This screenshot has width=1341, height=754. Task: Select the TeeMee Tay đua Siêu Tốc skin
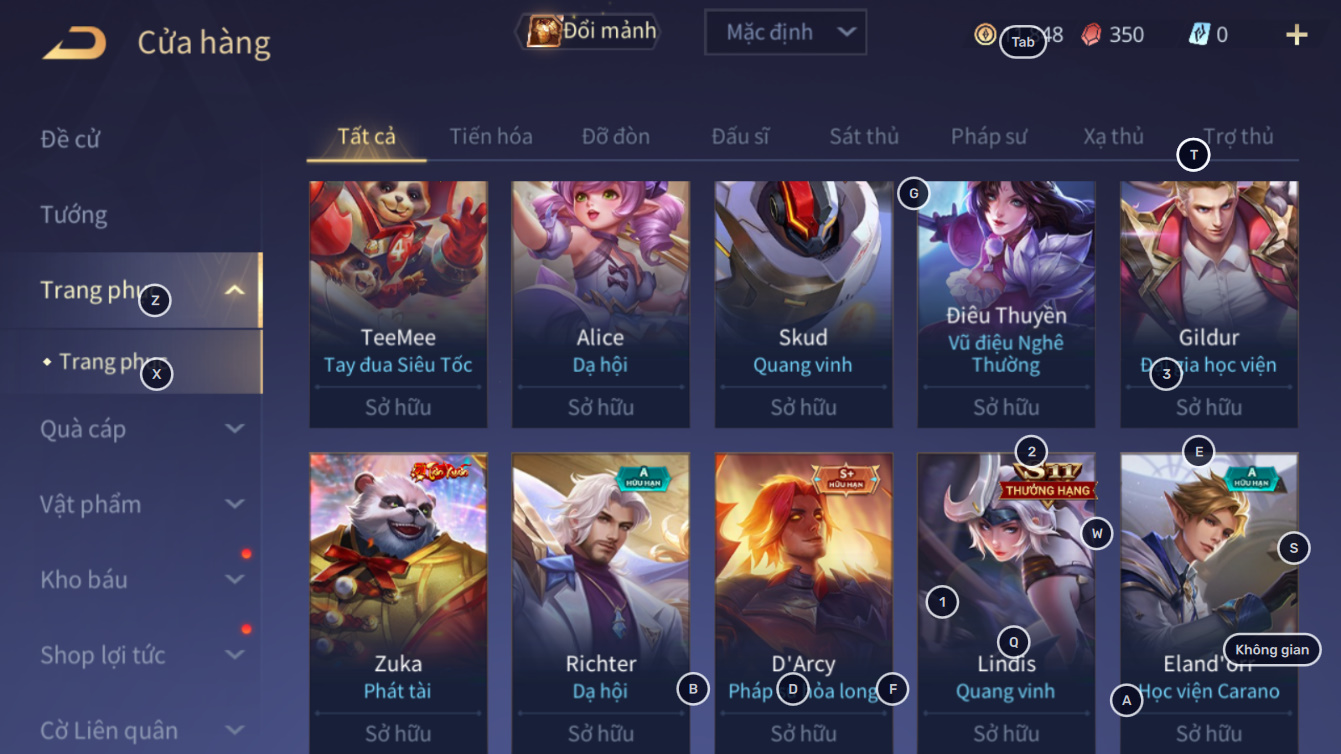(398, 304)
